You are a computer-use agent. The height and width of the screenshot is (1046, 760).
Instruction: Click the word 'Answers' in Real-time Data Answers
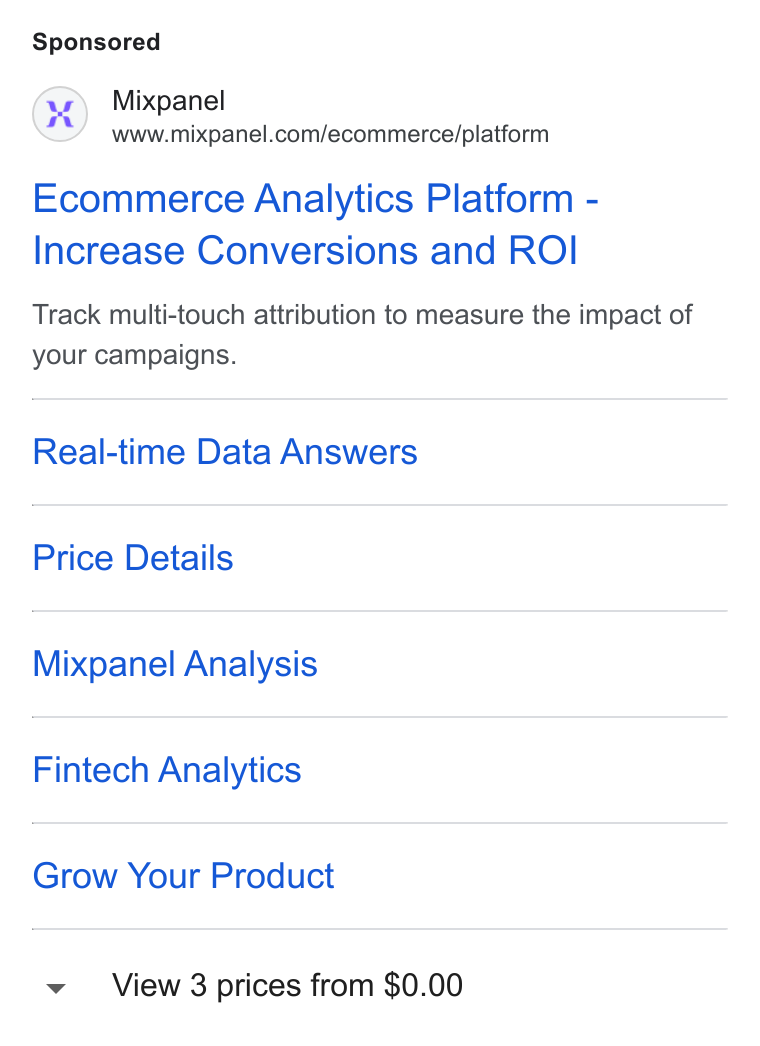pyautogui.click(x=349, y=452)
